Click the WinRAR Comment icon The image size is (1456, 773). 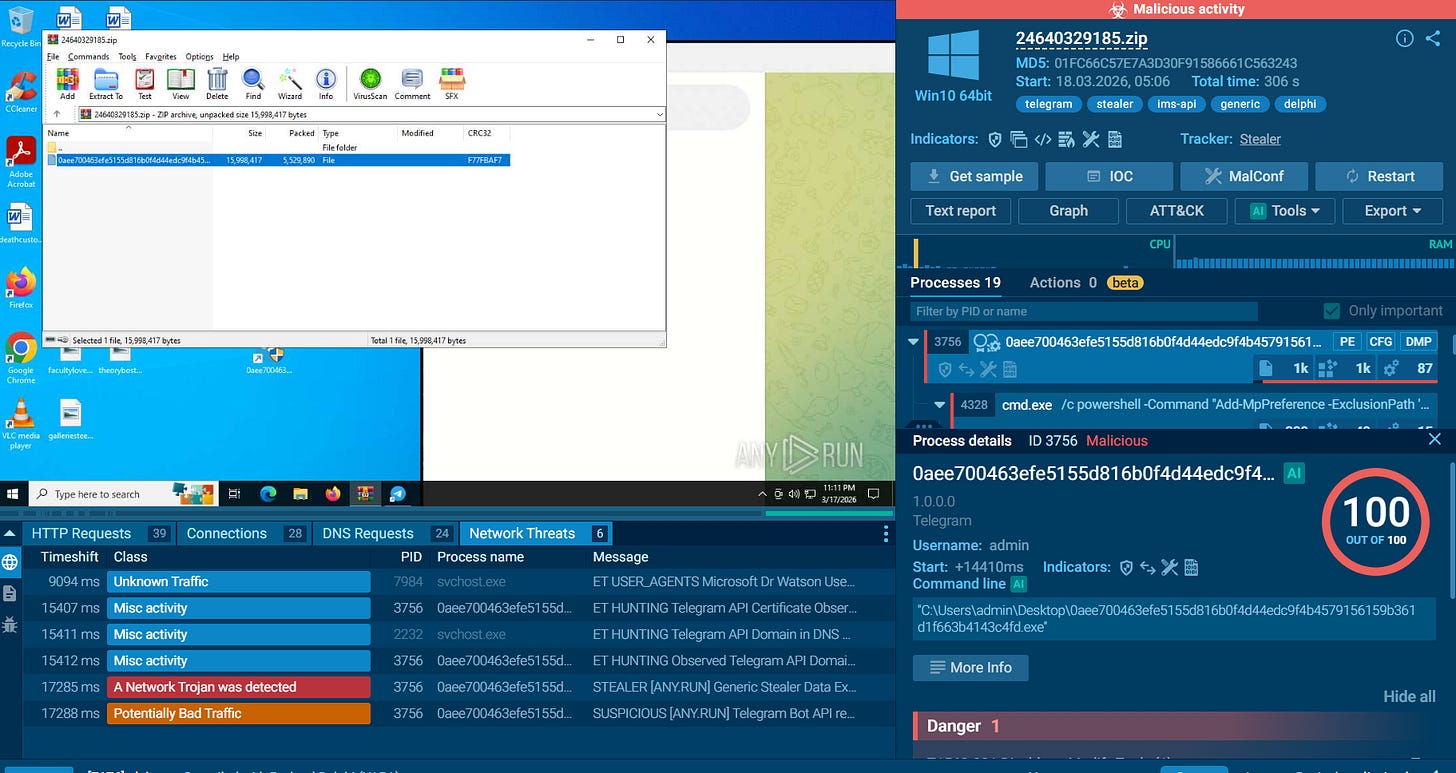click(412, 83)
